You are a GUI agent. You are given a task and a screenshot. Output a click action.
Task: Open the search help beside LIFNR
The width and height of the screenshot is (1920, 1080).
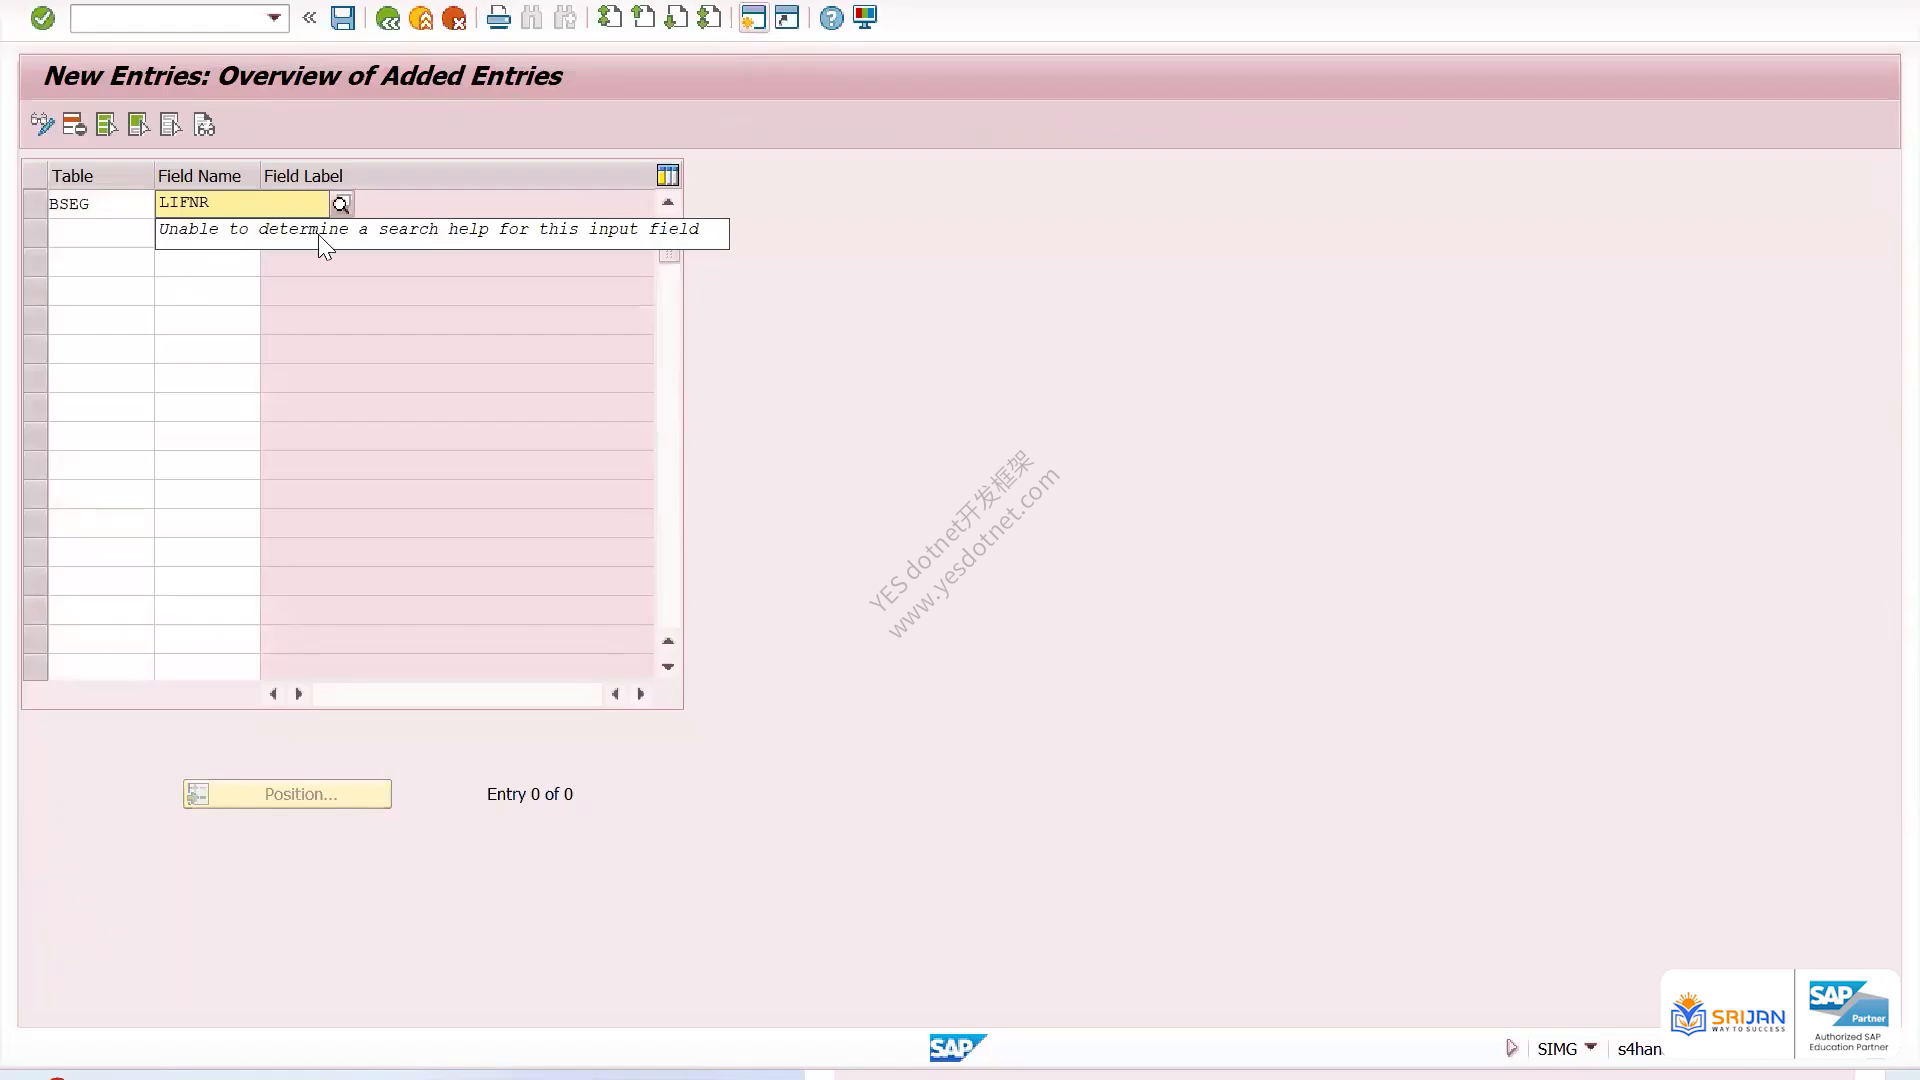click(341, 204)
